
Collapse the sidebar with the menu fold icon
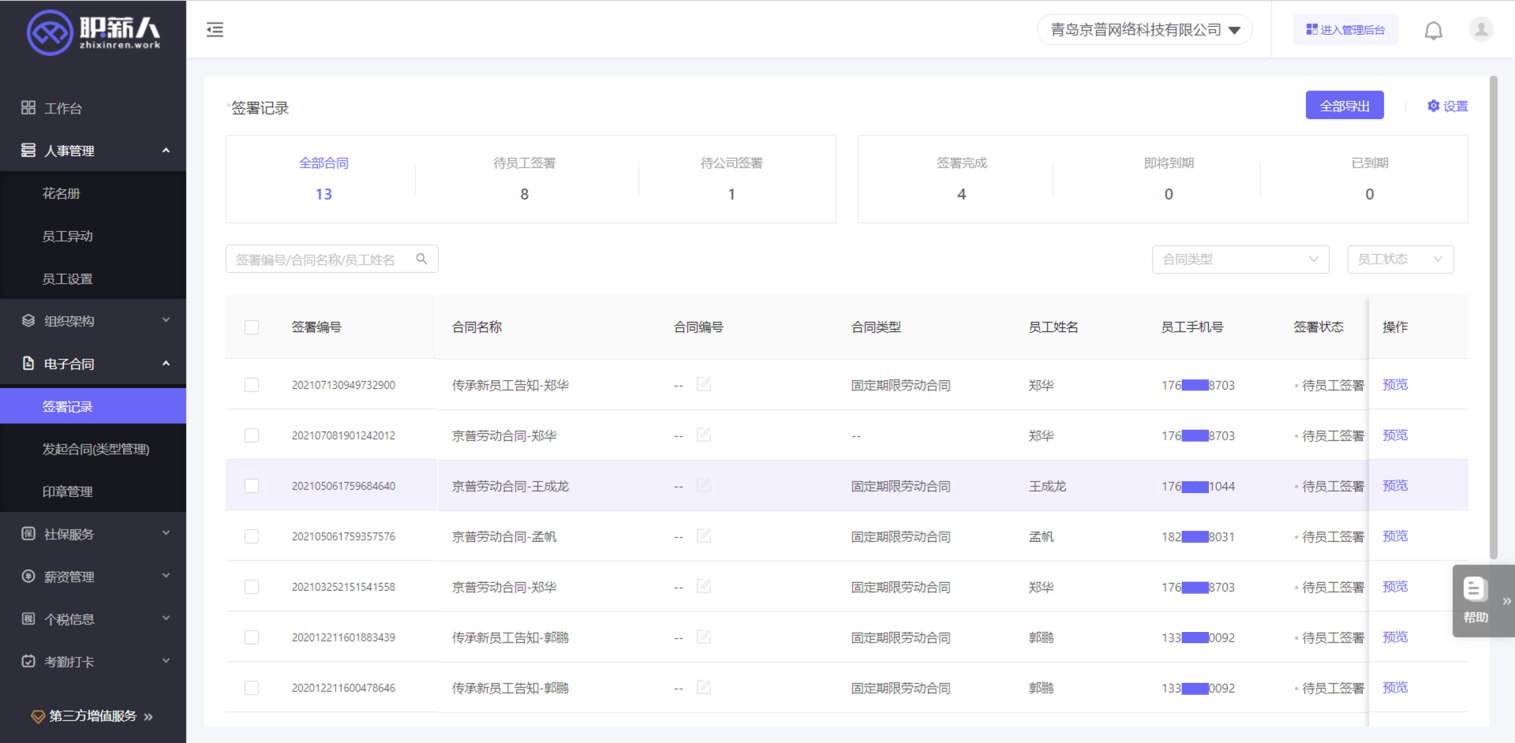point(215,30)
